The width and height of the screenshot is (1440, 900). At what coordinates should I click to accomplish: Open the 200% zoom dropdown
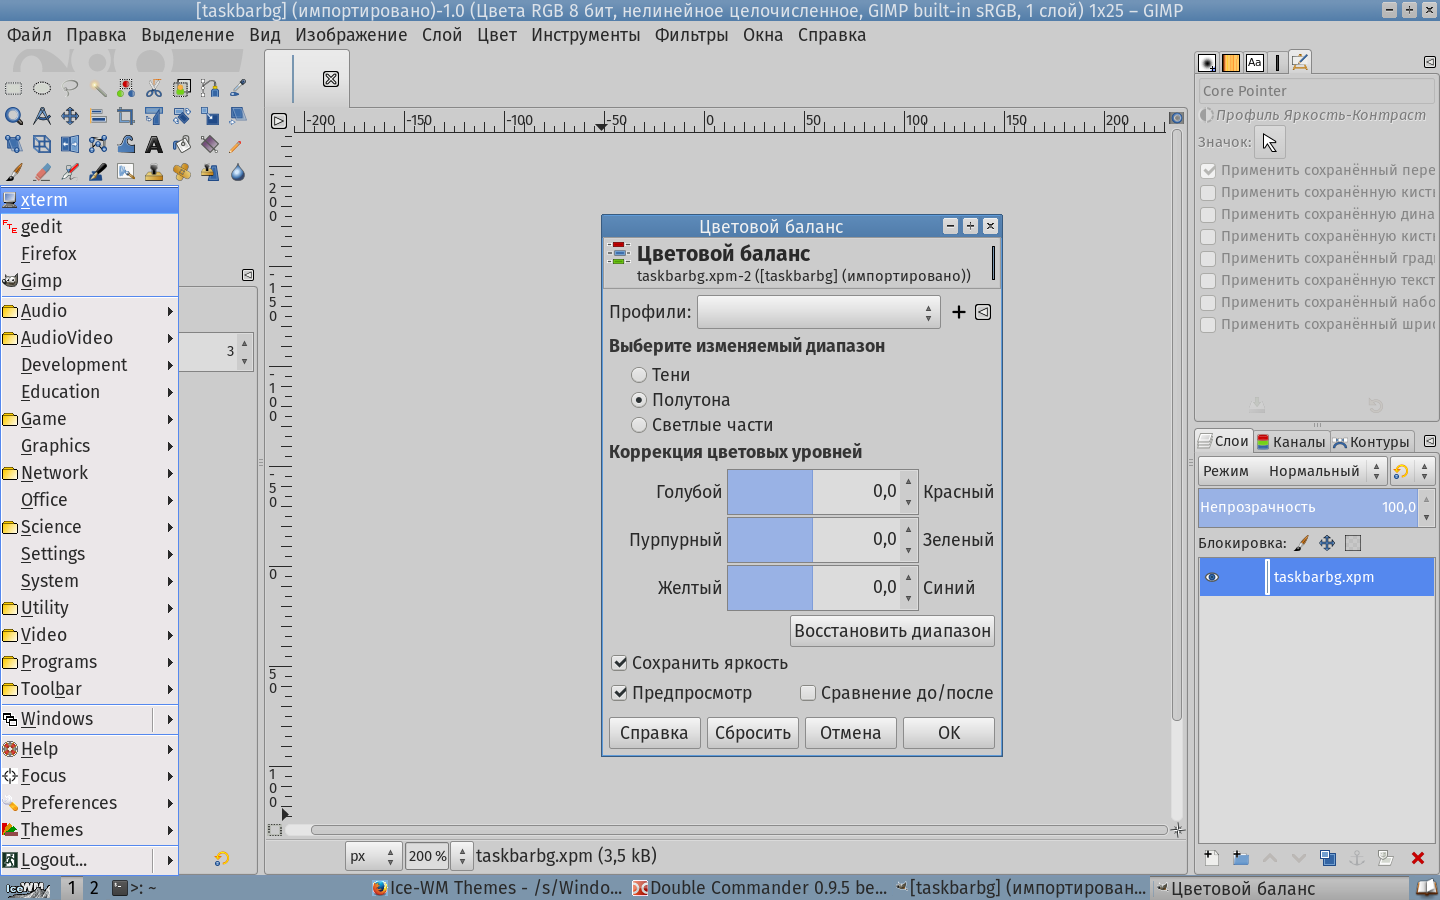point(462,856)
